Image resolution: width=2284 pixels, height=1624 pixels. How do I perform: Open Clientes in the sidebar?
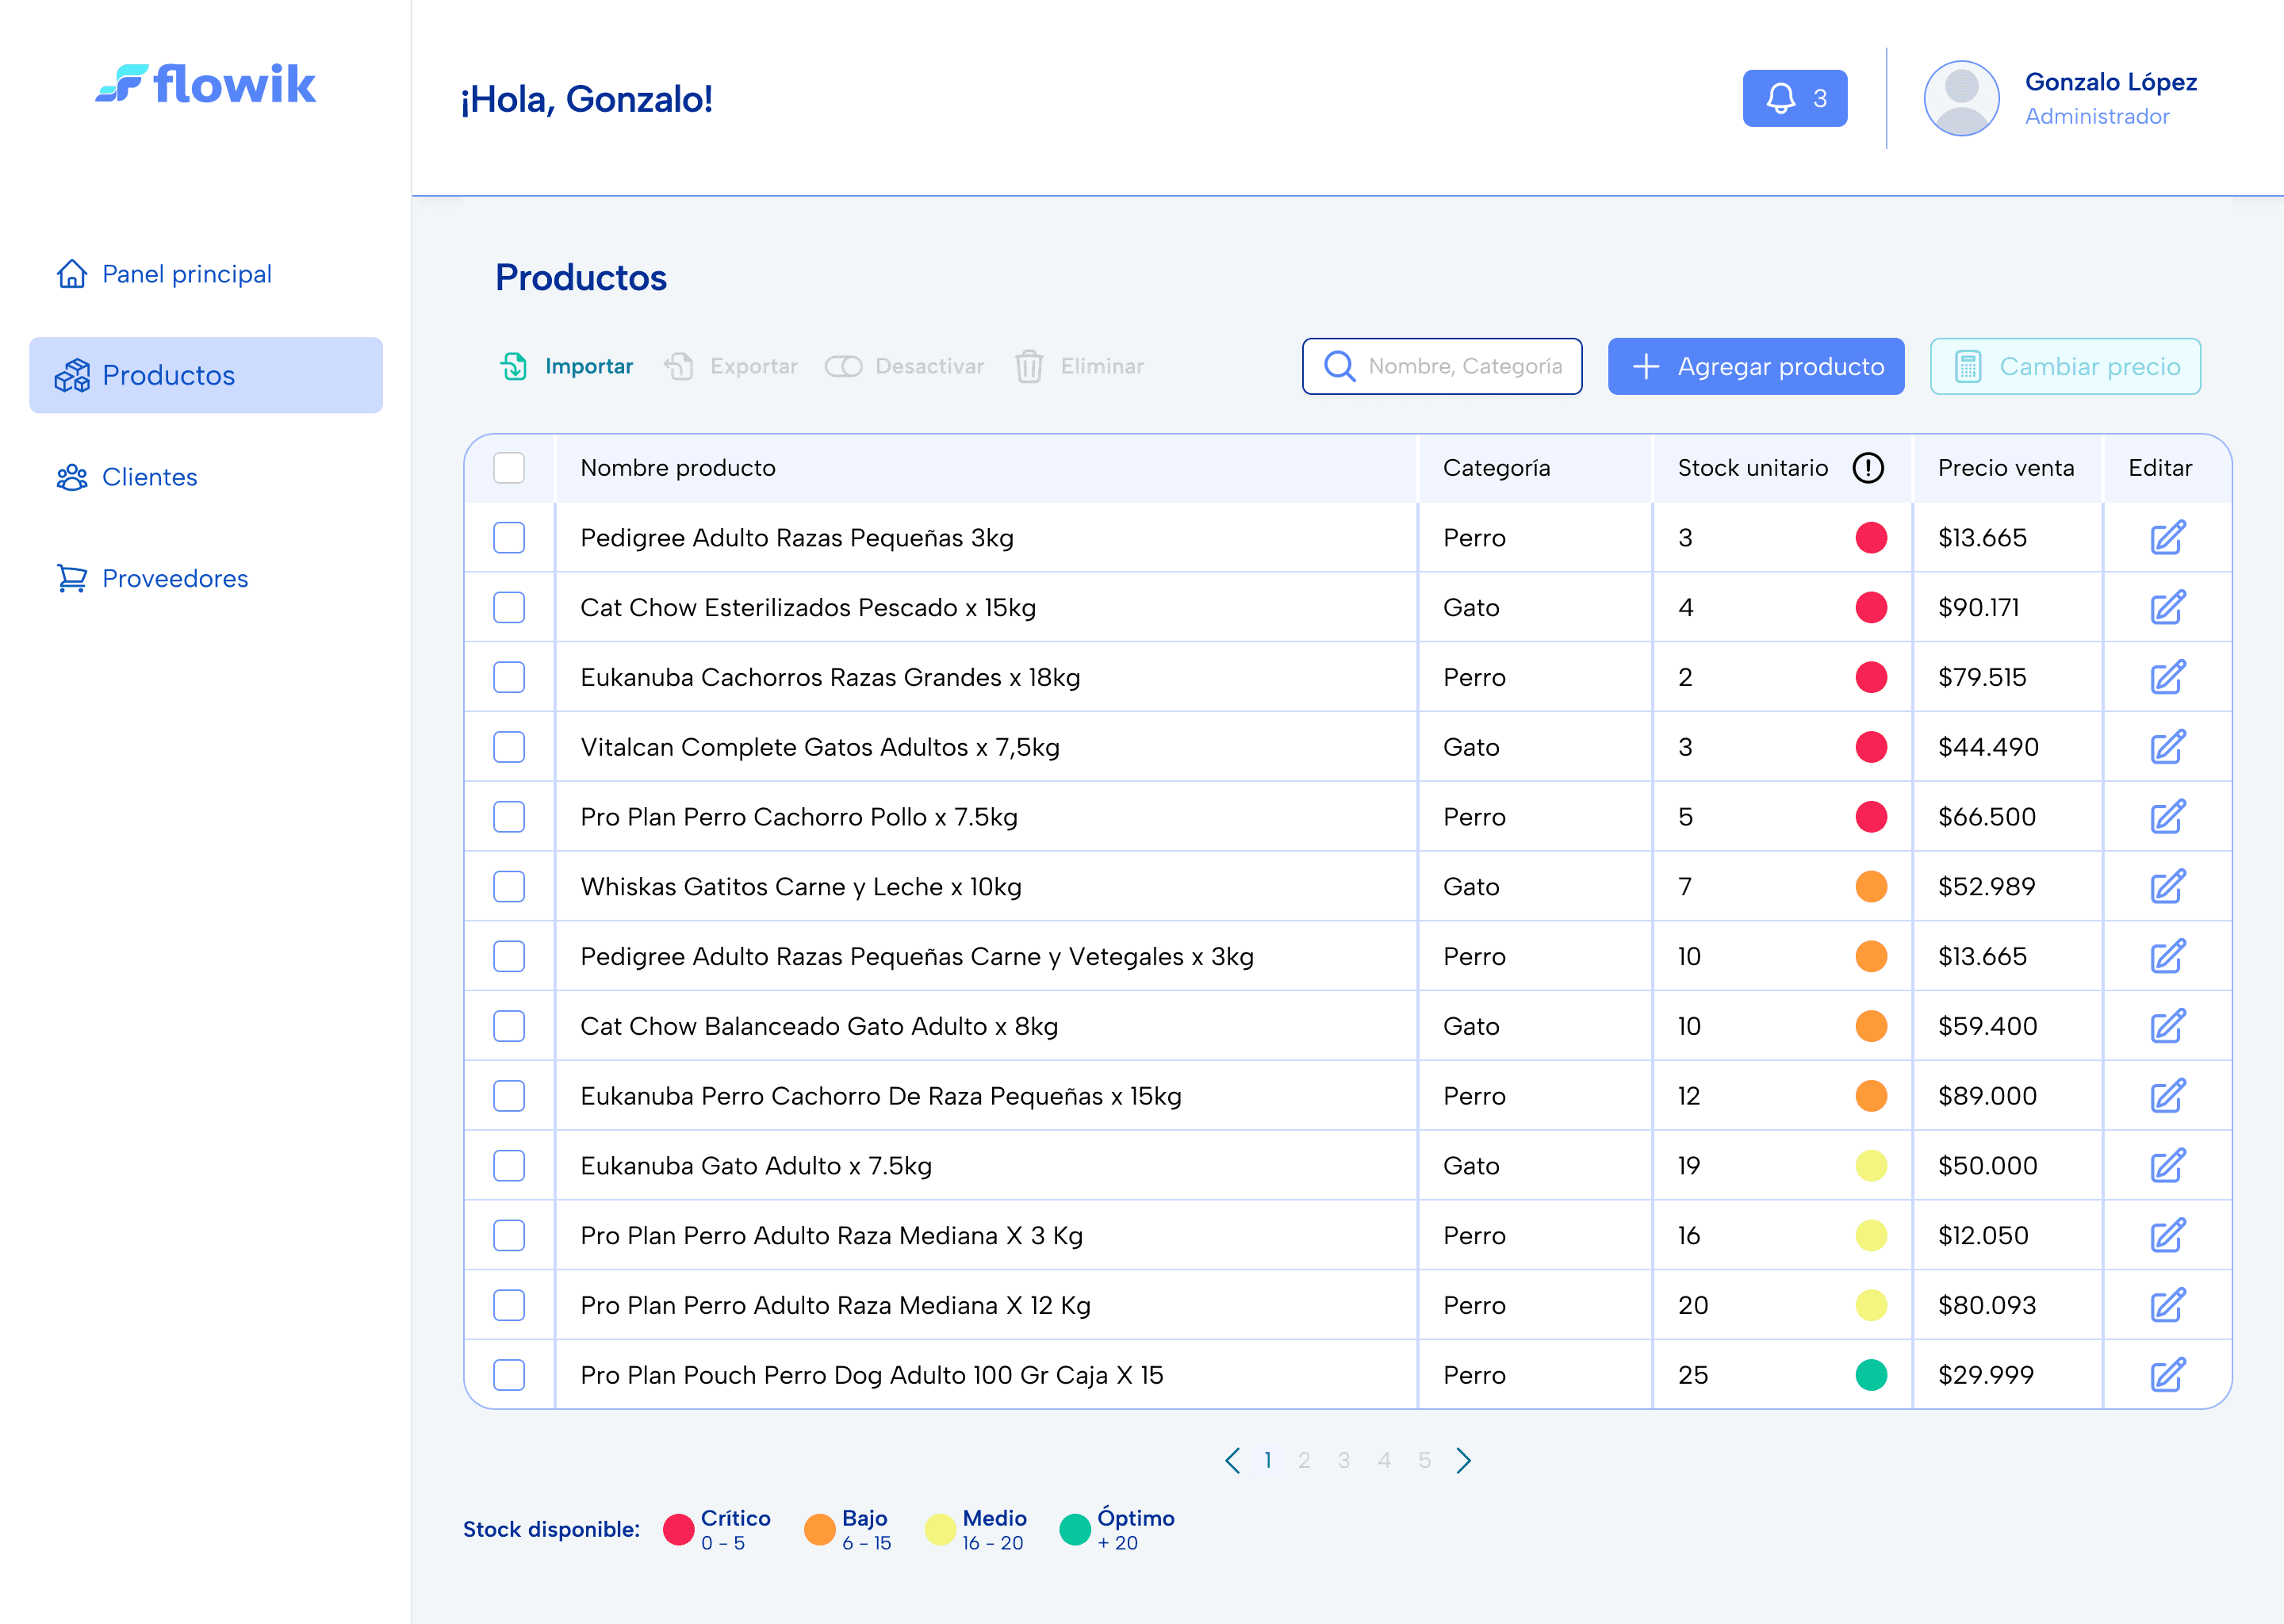click(150, 477)
